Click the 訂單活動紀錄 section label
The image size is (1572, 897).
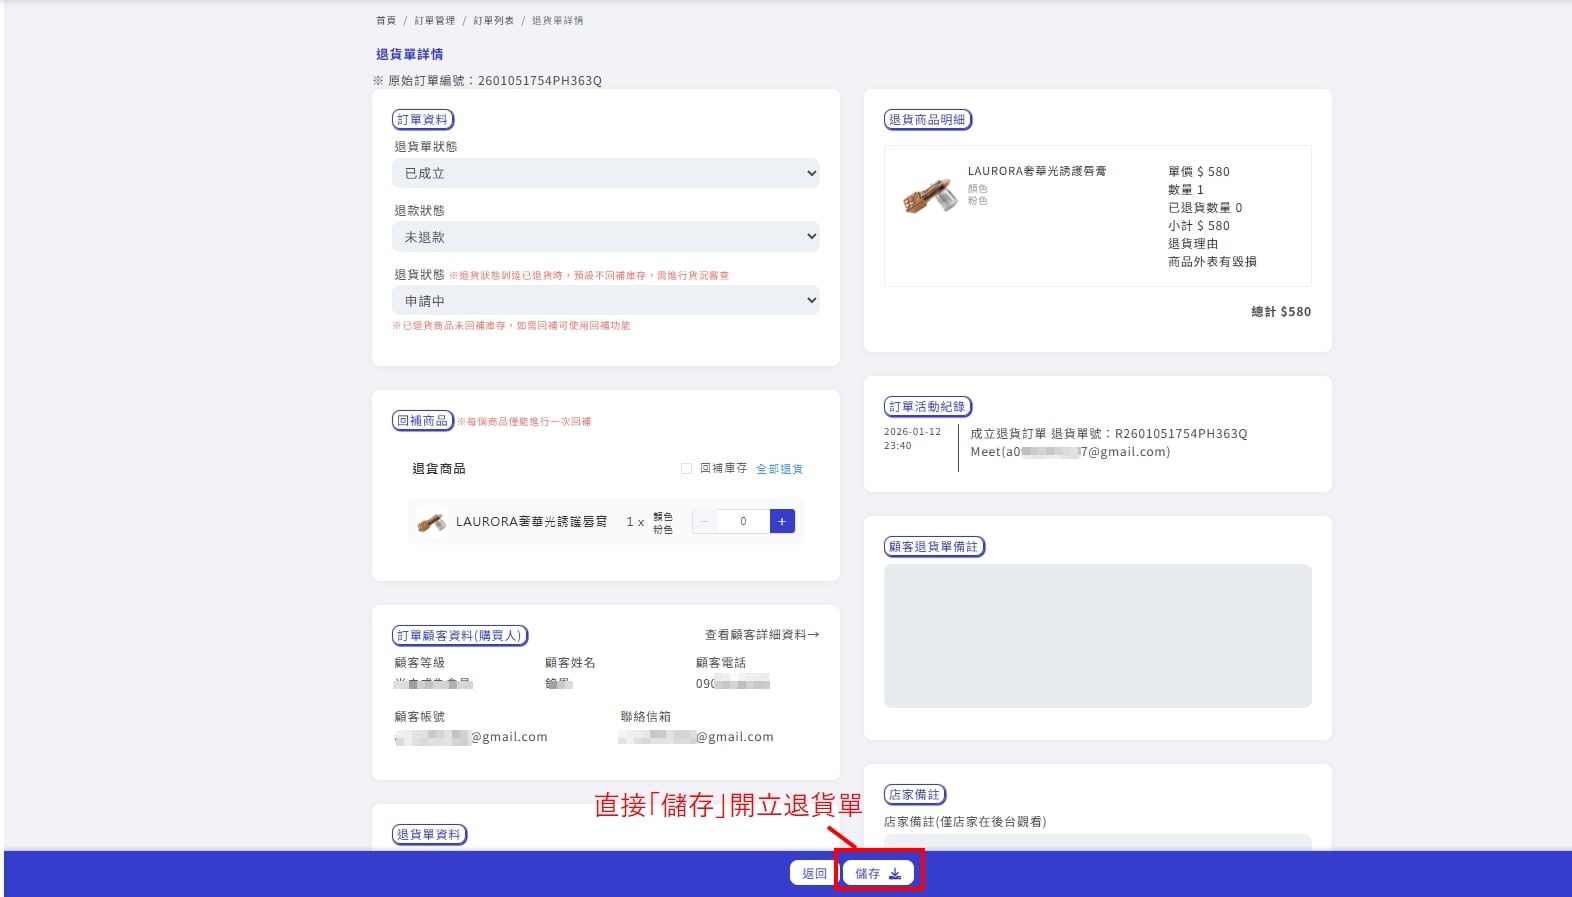(x=928, y=406)
